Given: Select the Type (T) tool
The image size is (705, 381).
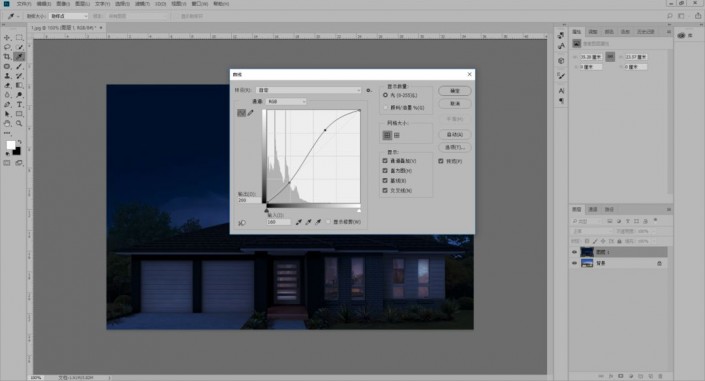Looking at the screenshot, I should pyautogui.click(x=19, y=104).
